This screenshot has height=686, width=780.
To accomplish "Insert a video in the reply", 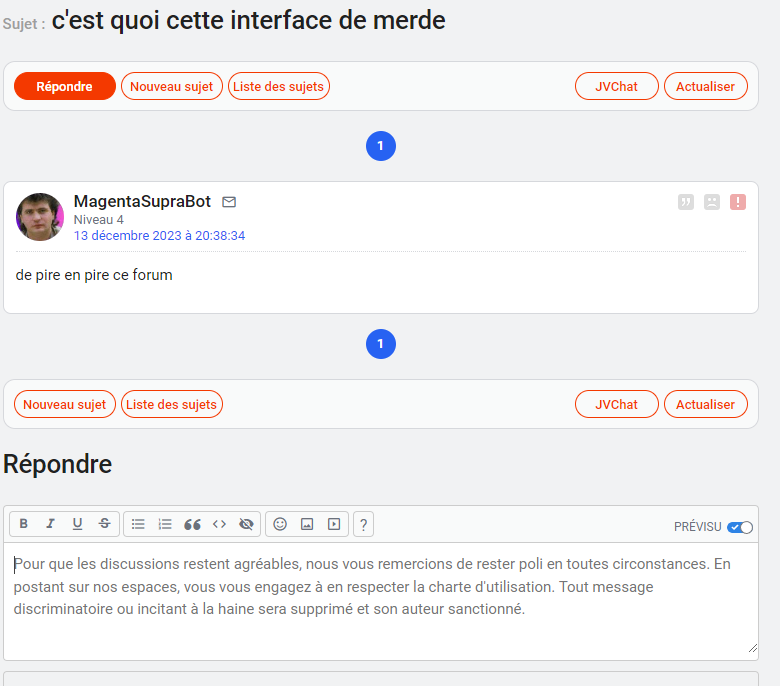I will click(334, 524).
